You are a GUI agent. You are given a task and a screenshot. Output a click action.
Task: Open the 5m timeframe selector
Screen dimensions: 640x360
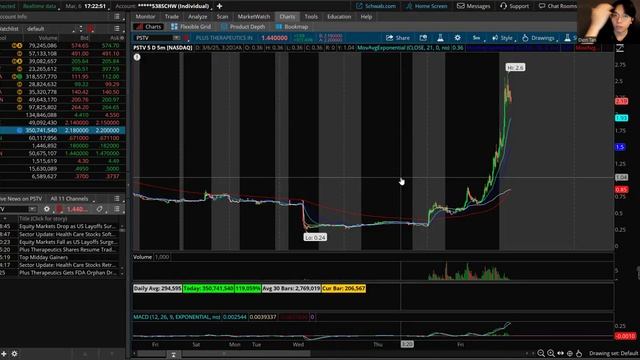pyautogui.click(x=477, y=38)
